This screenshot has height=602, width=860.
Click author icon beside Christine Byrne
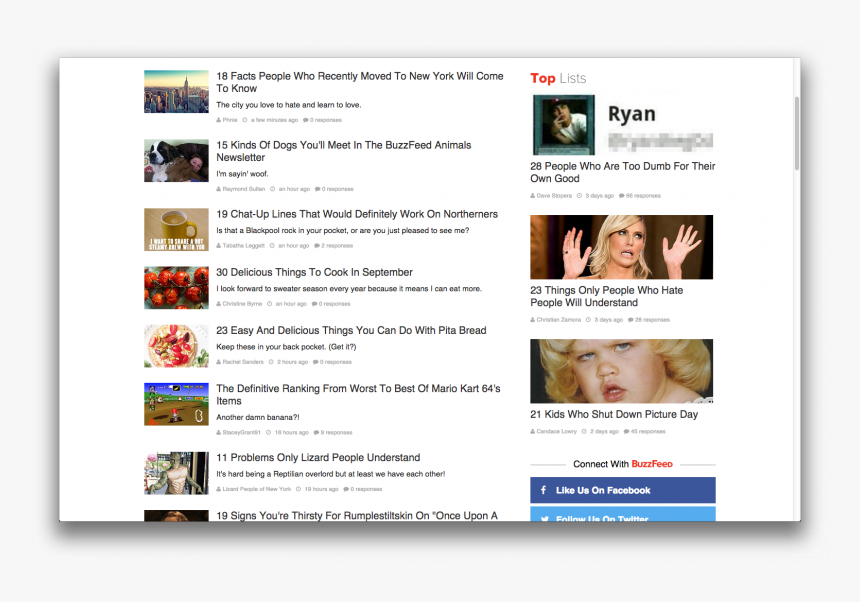pos(218,304)
